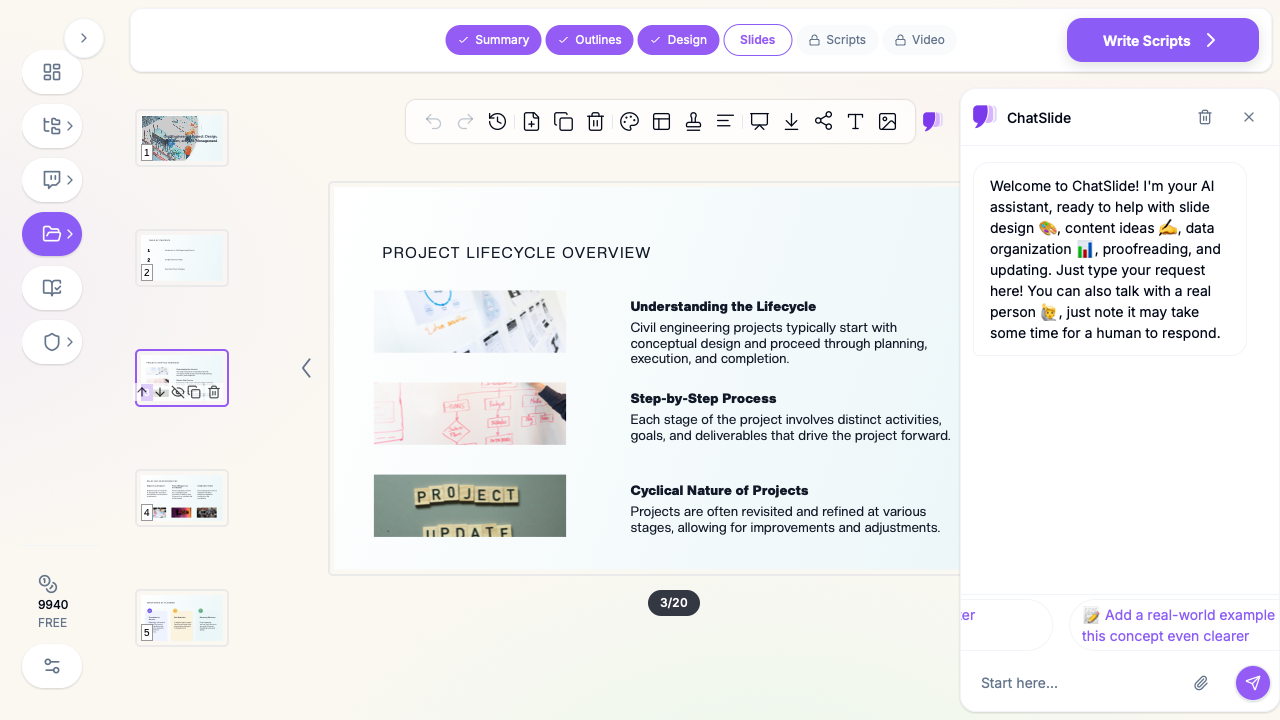Go to the previous slide arrow
The width and height of the screenshot is (1280, 720).
tap(306, 368)
